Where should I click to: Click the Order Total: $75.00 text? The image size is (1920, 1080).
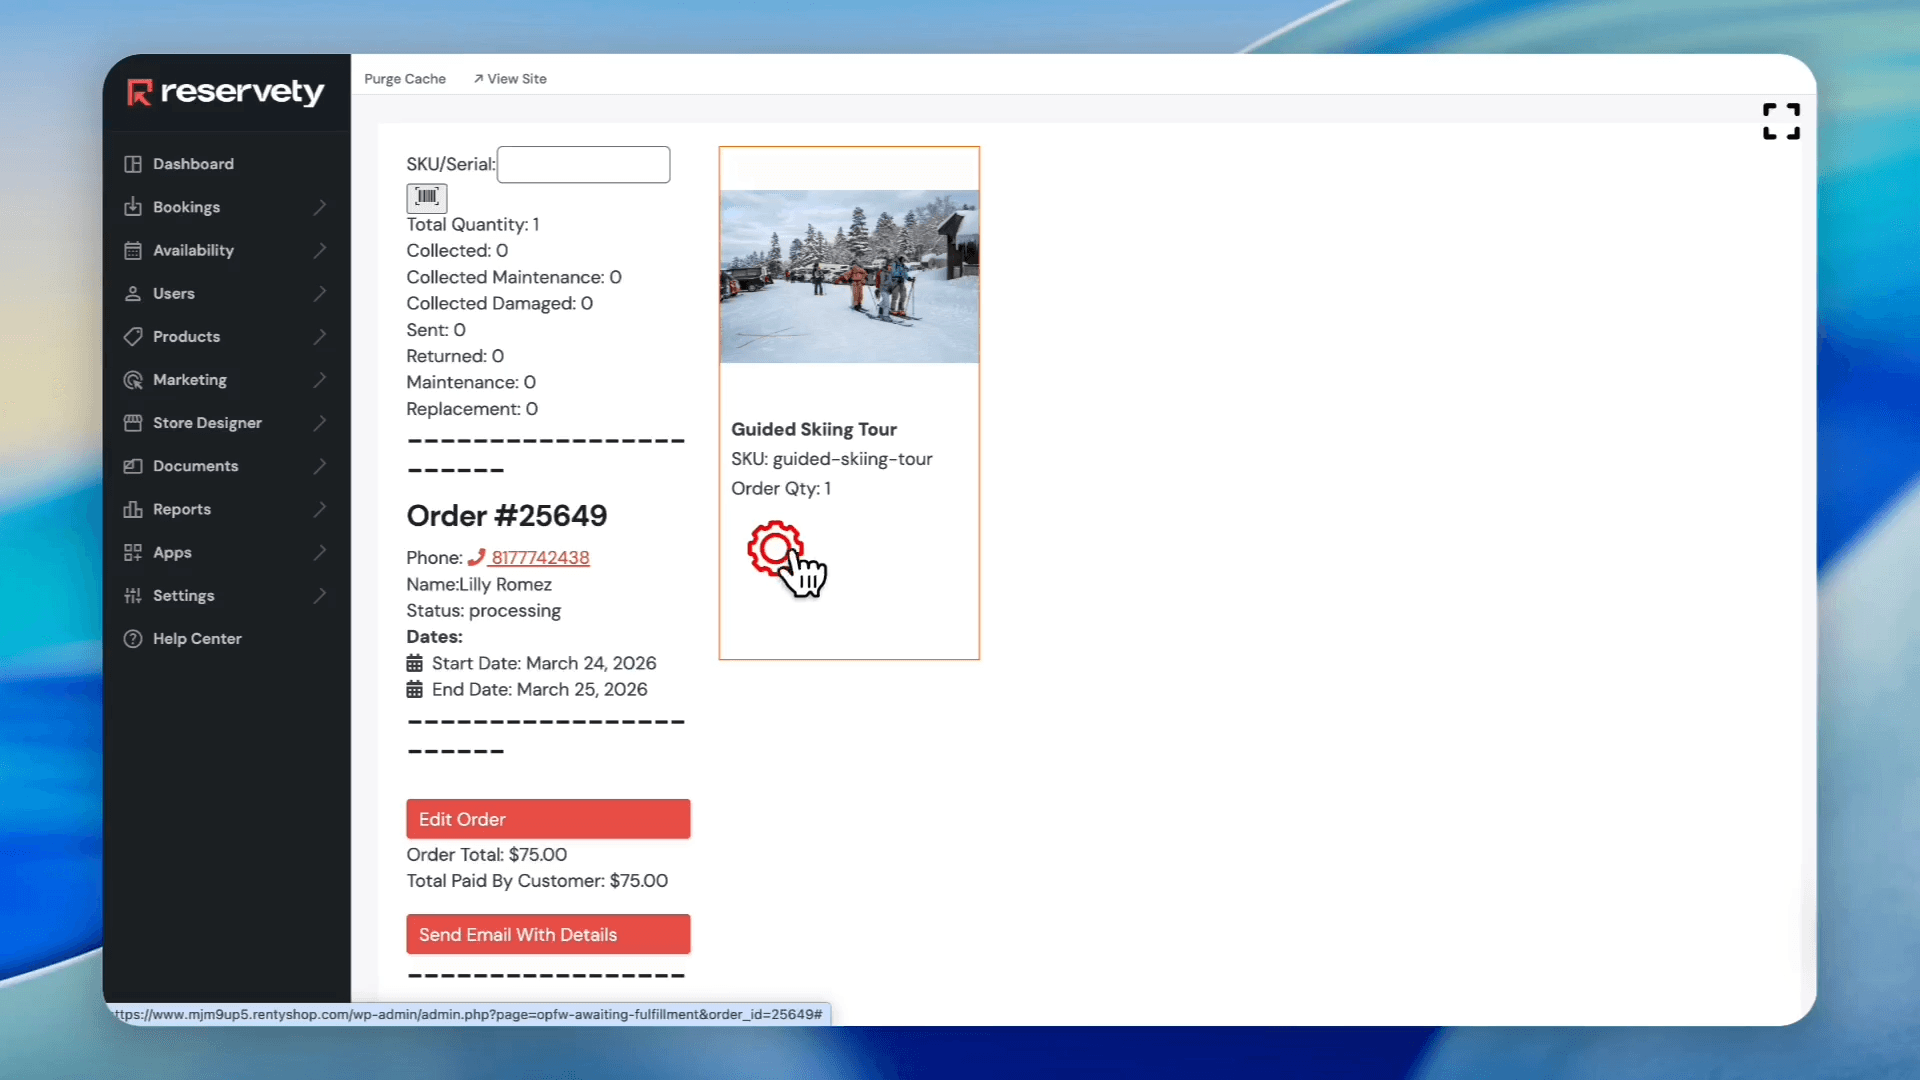tap(487, 855)
